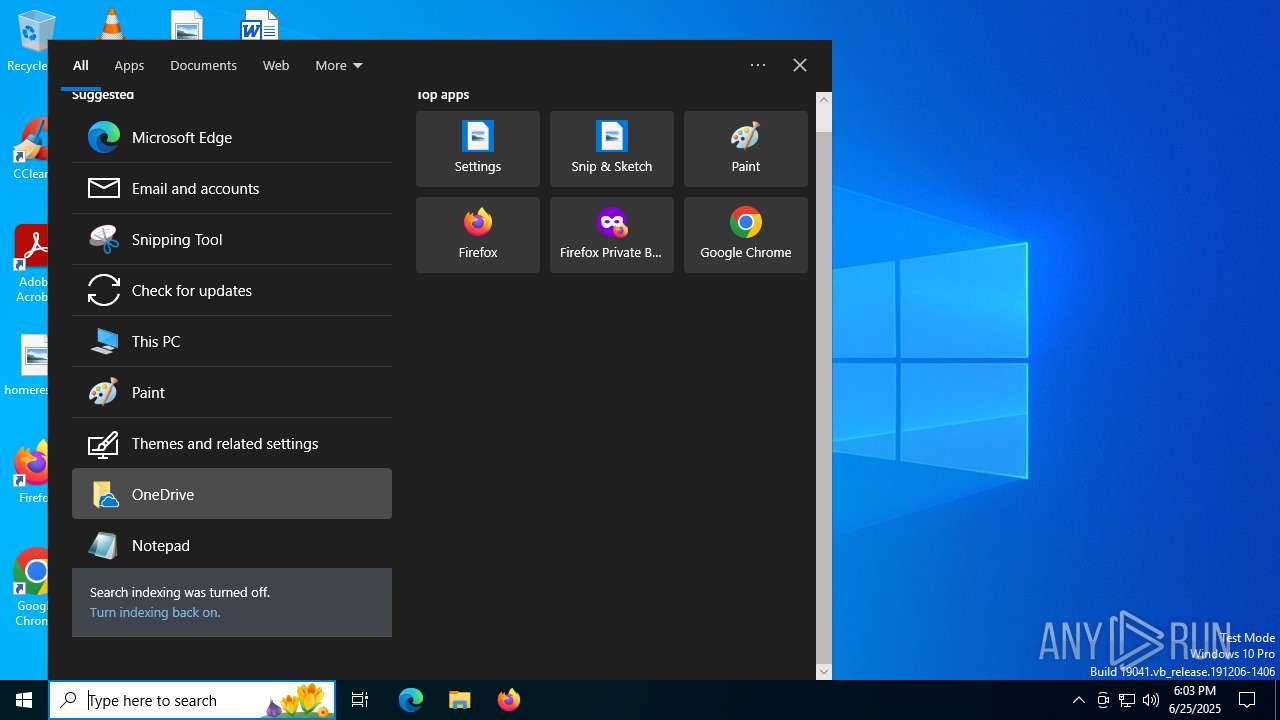Launch Google Chrome top app tile
The image size is (1280, 720).
pos(746,235)
